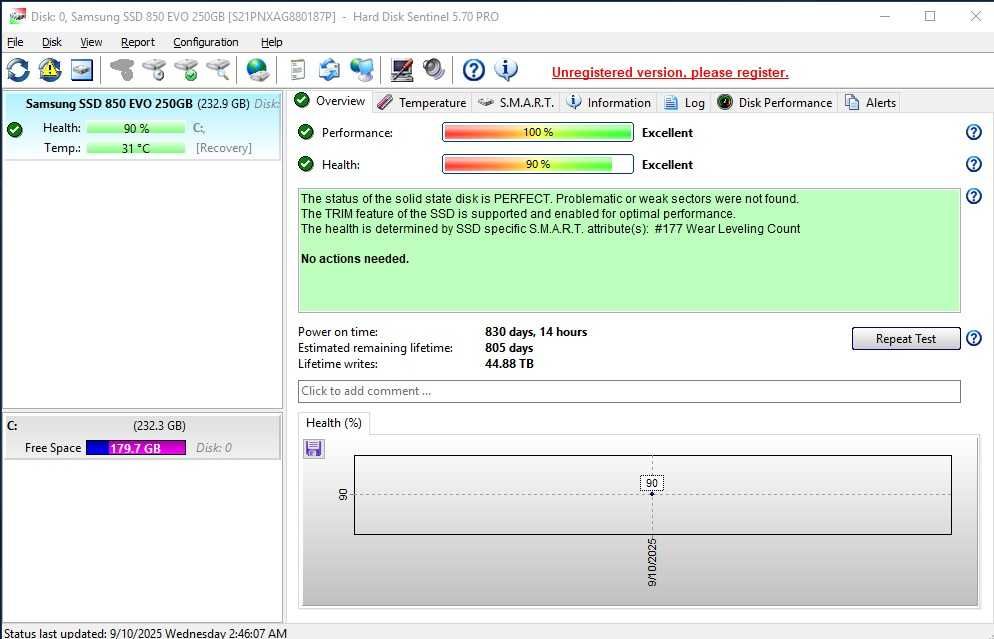The height and width of the screenshot is (639, 994).
Task: Click the green check beside Performance label
Action: tap(306, 132)
